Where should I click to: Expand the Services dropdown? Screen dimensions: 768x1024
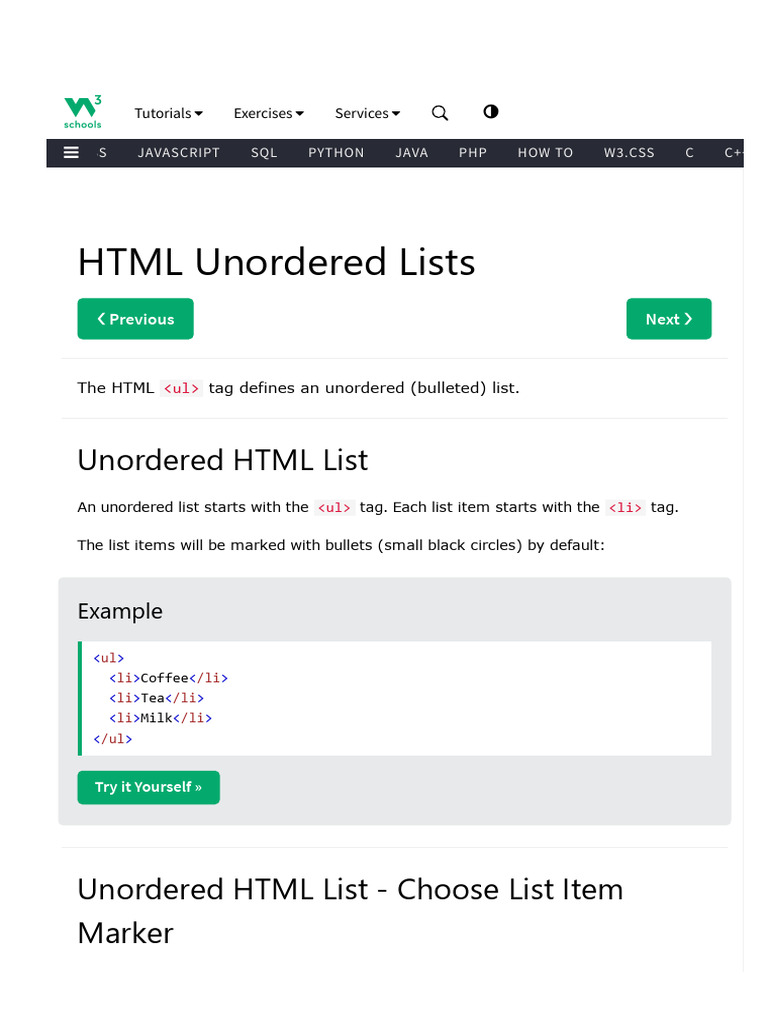367,113
